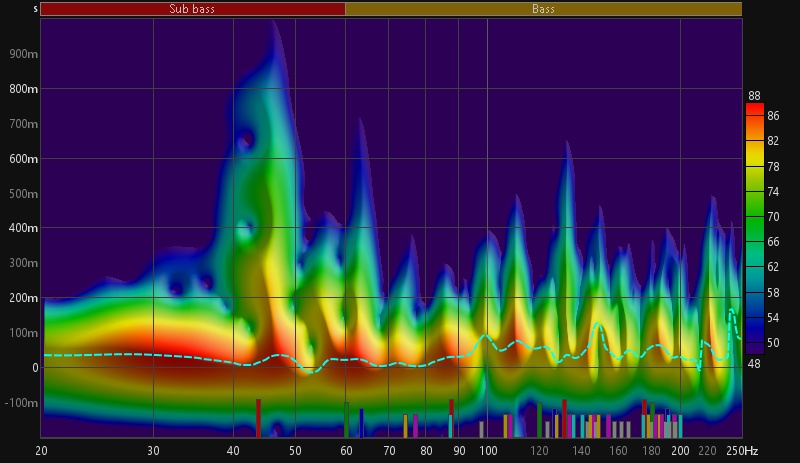Click the color gradient scale bar
This screenshot has width=800, height=463.
click(755, 230)
